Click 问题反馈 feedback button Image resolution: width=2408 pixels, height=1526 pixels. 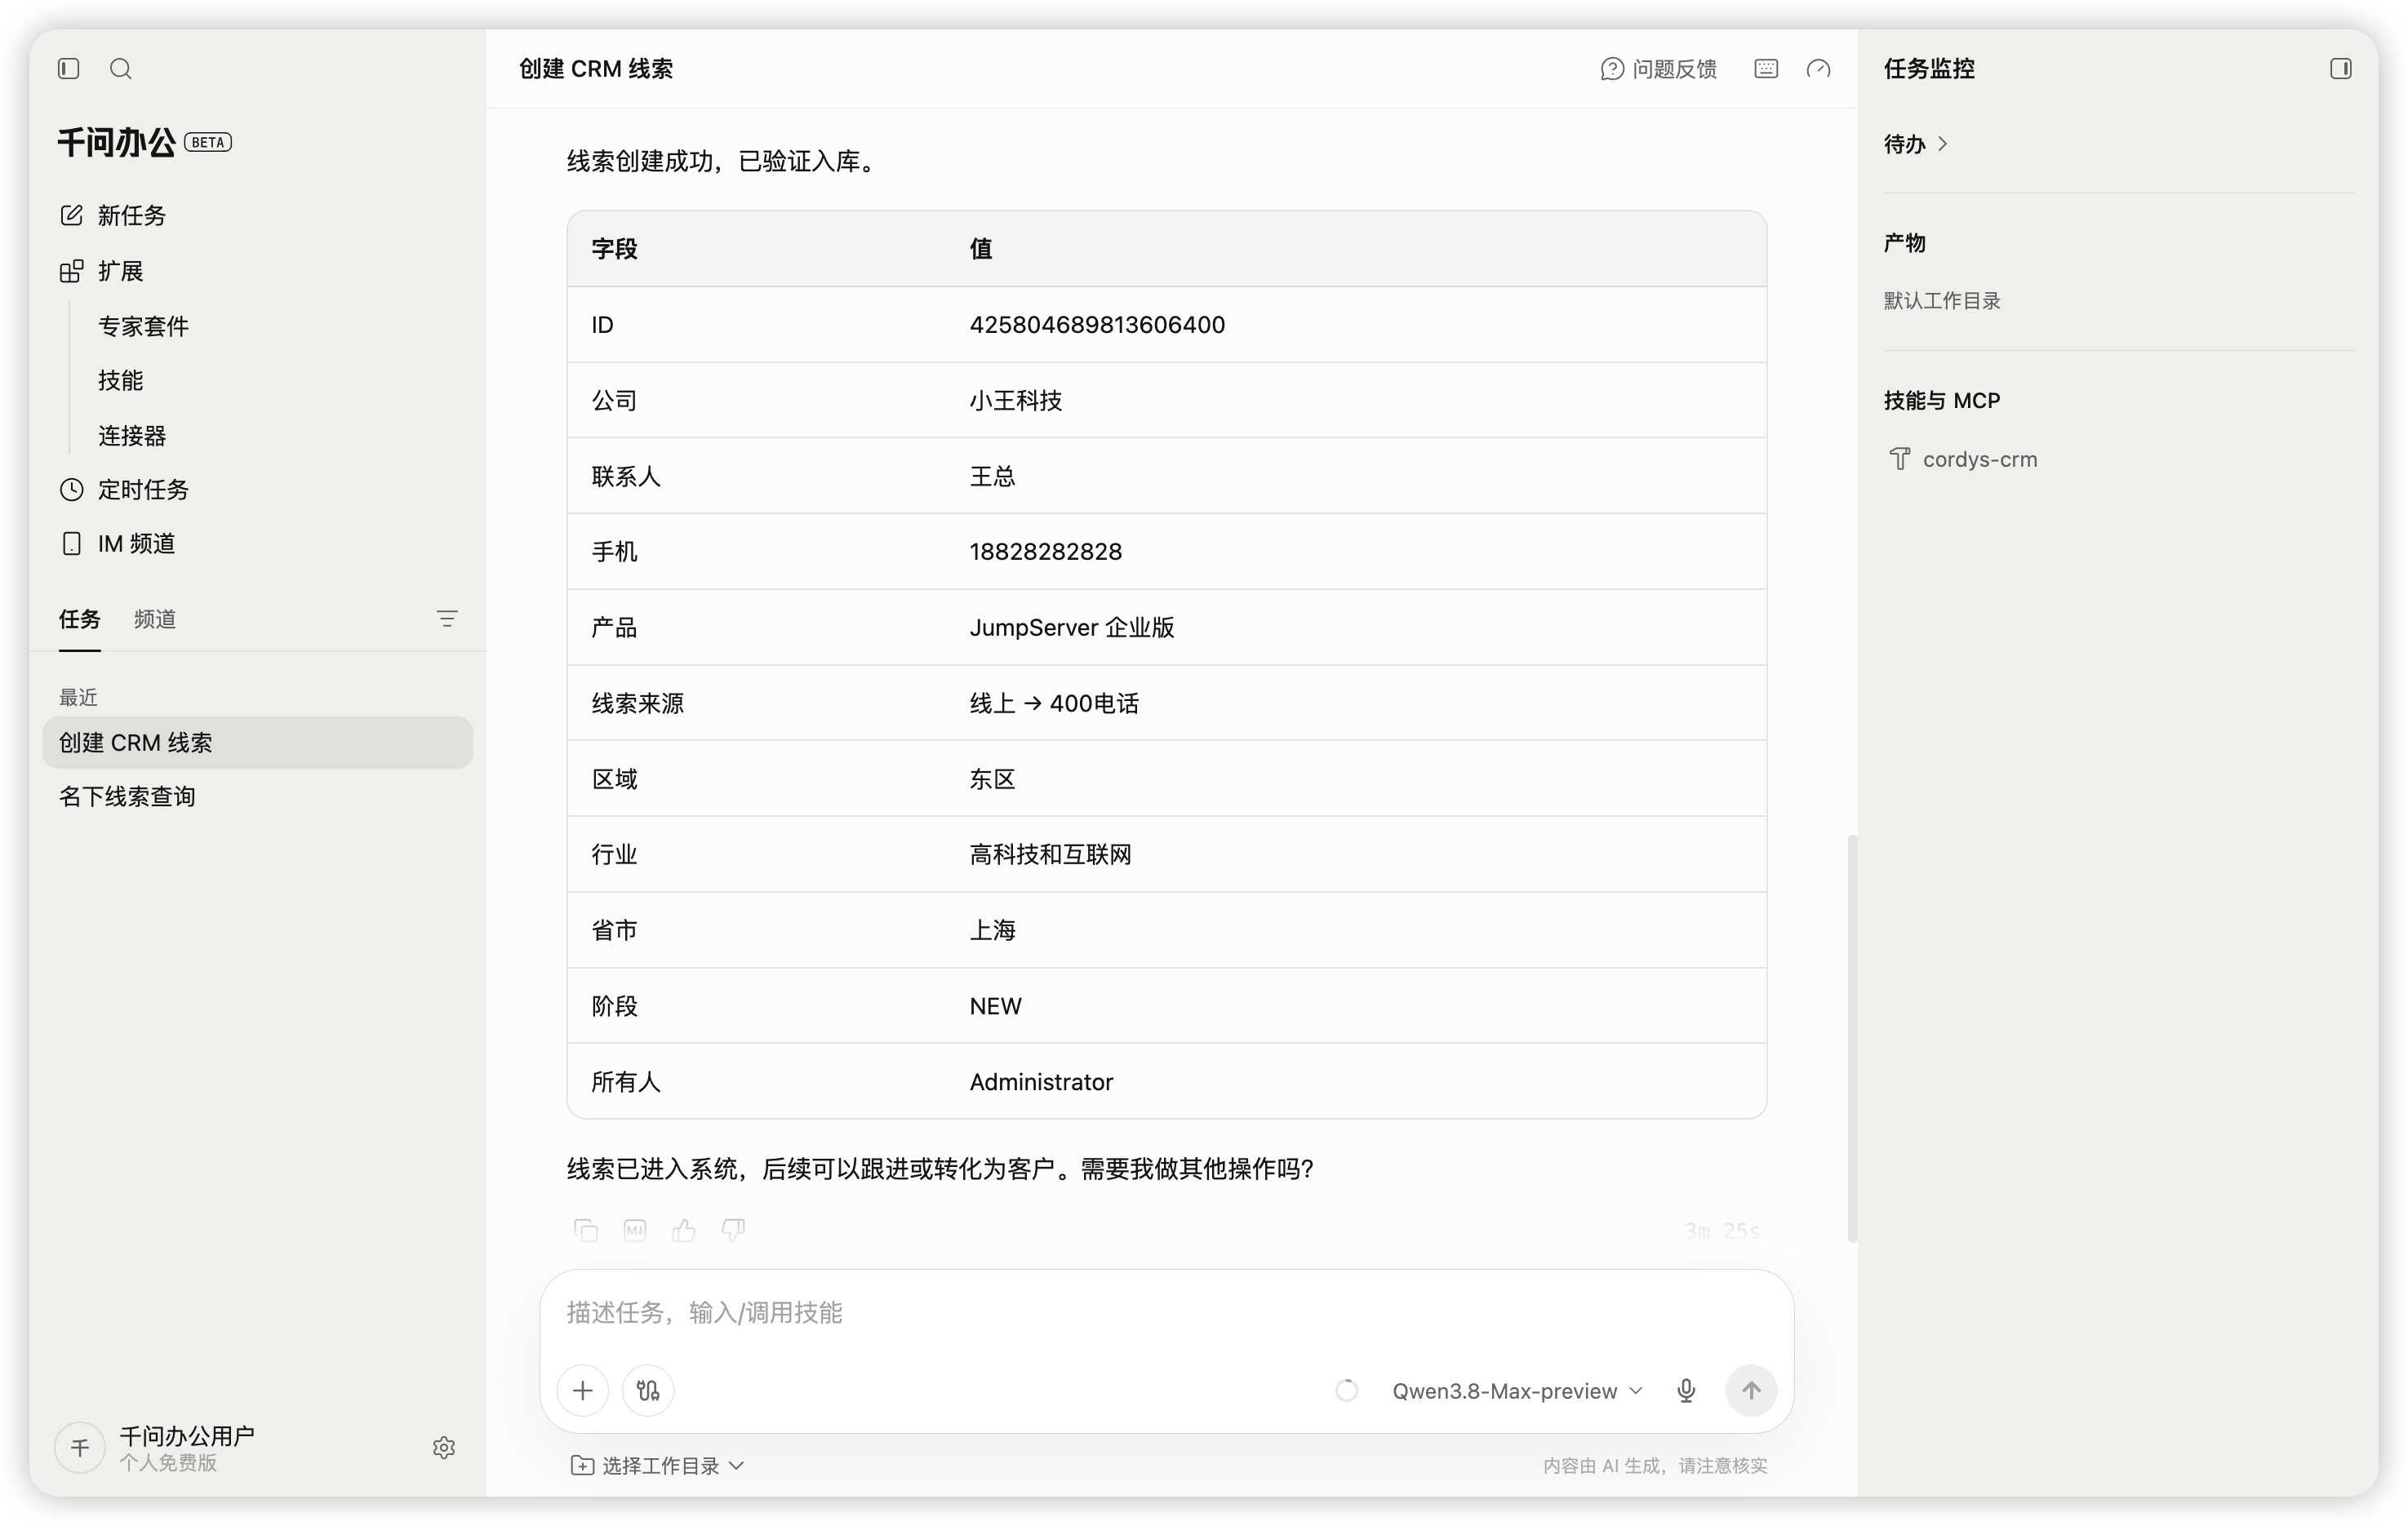1659,68
